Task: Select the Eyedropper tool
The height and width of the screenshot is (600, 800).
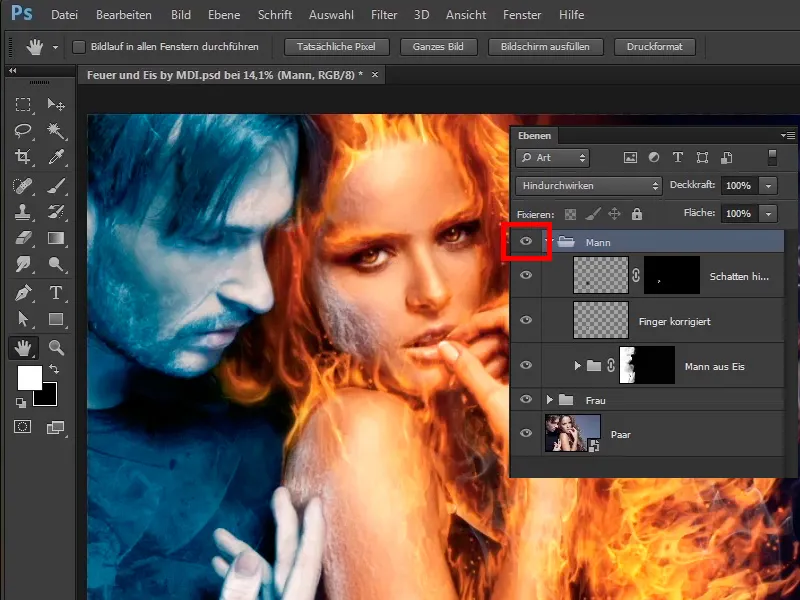Action: [56, 157]
